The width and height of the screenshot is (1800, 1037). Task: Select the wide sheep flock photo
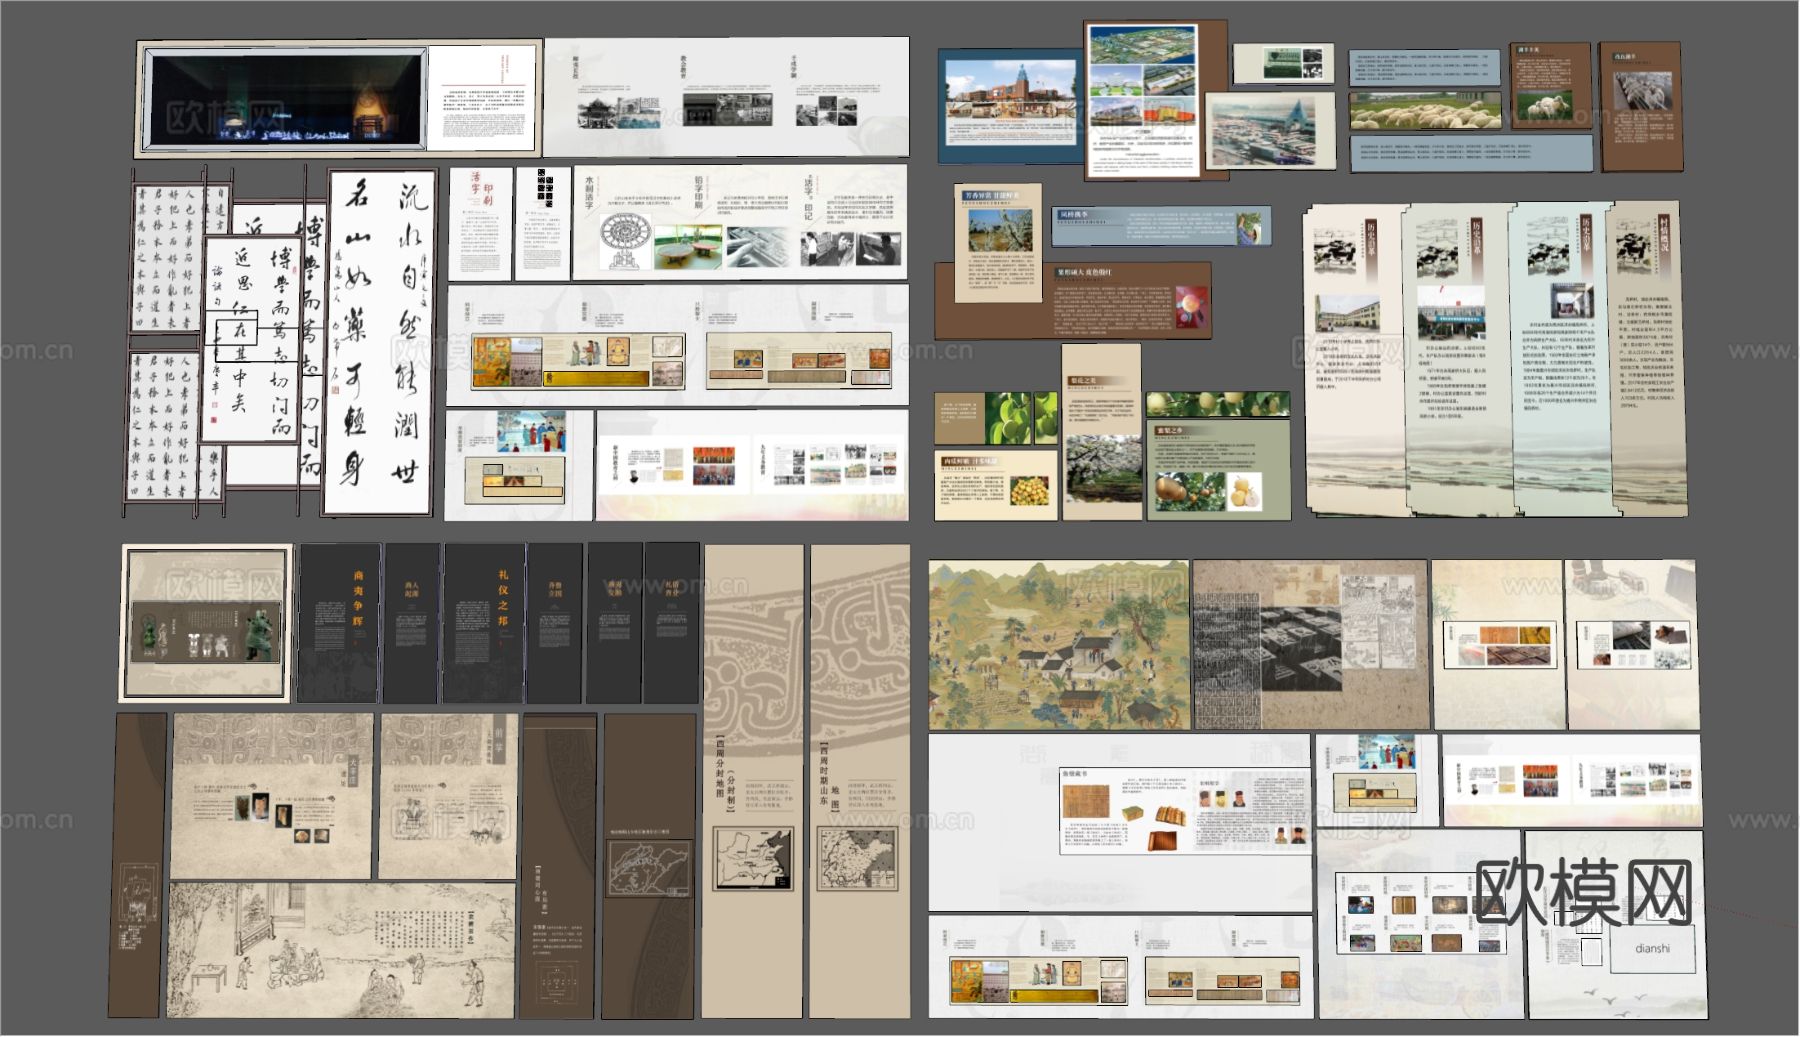tap(1426, 111)
